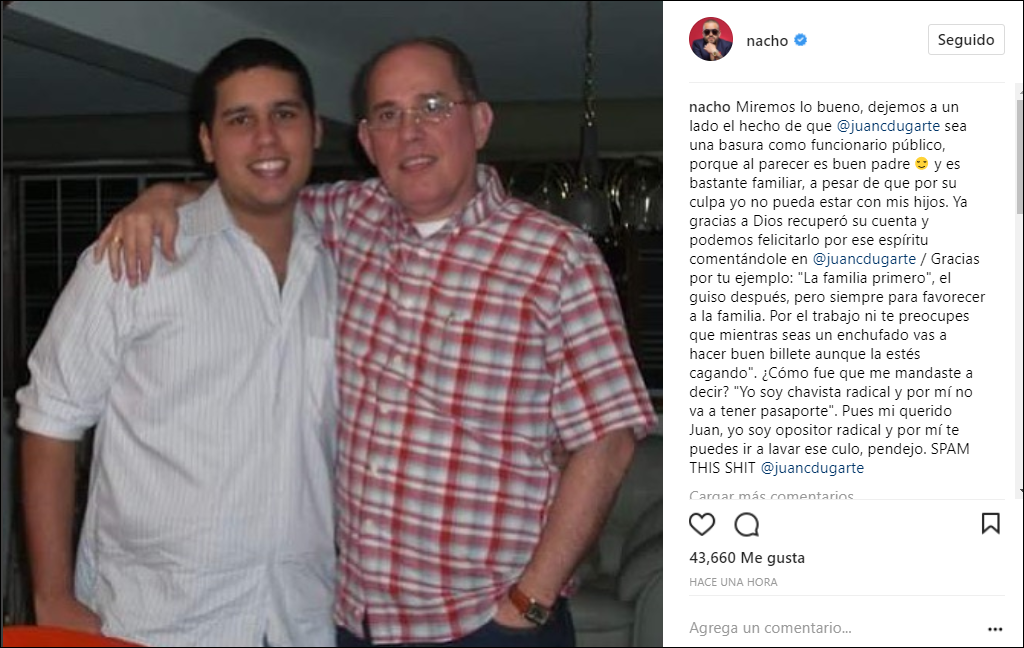The image size is (1024, 648).
Task: Click the caption scrollbar thumb
Action: click(x=1020, y=157)
